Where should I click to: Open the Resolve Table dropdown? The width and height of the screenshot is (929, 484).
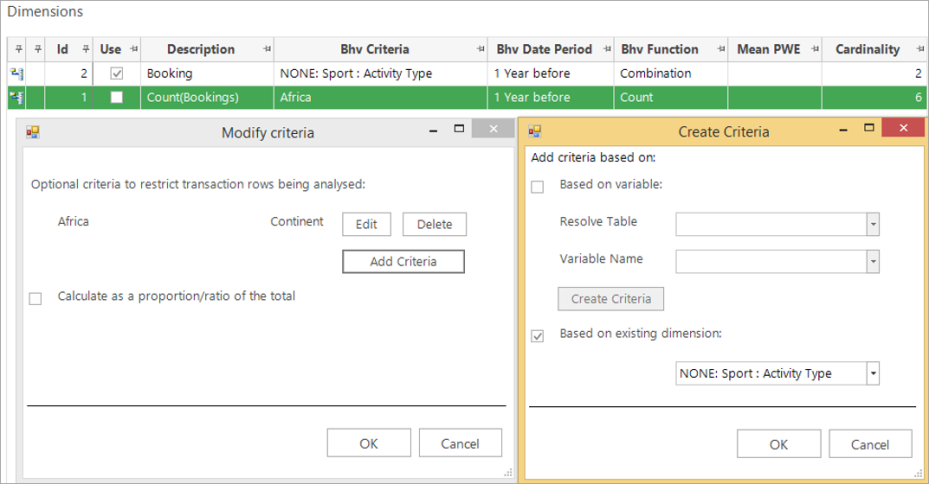coord(873,225)
